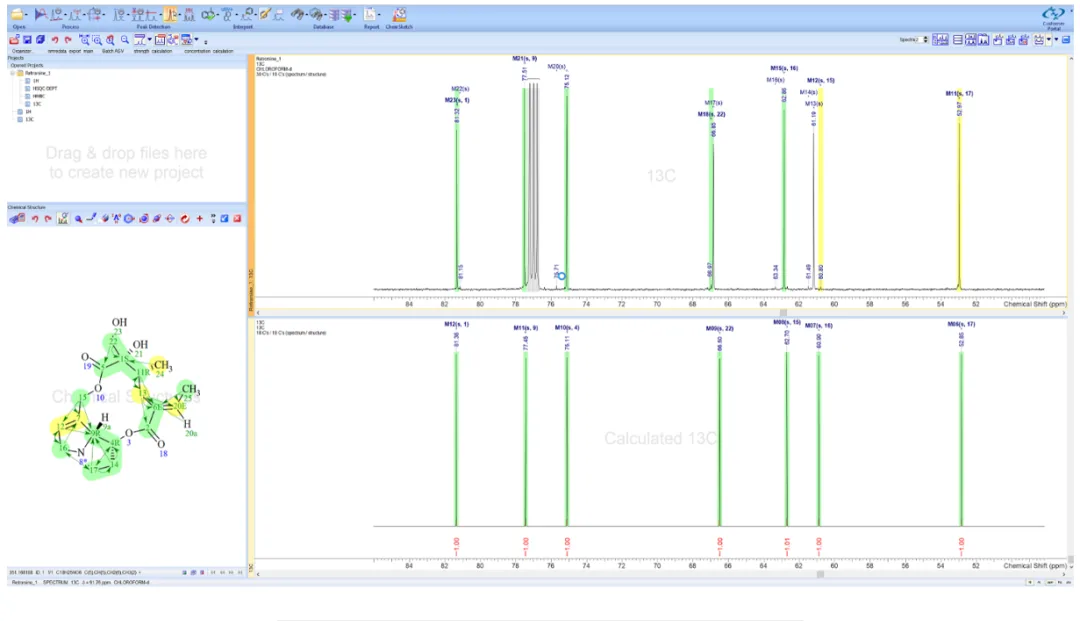Click the Report icon in the ribbon

click(370, 14)
